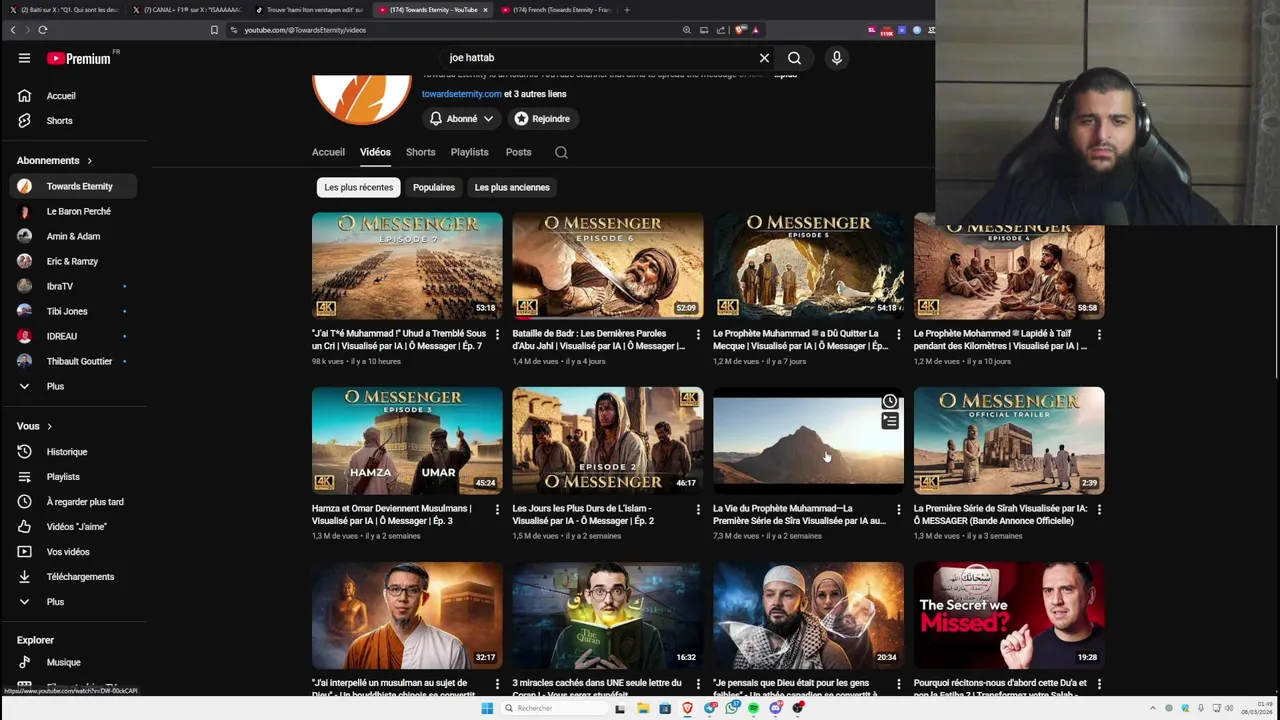The height and width of the screenshot is (720, 1280).
Task: Open O Messenger Episode 5 thumbnail
Action: [x=808, y=266]
